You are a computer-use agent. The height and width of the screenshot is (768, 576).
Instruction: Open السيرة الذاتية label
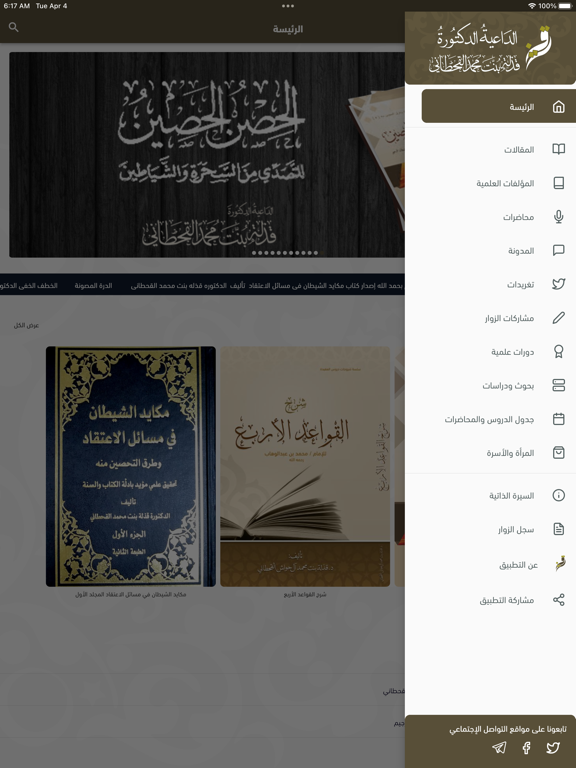511,496
